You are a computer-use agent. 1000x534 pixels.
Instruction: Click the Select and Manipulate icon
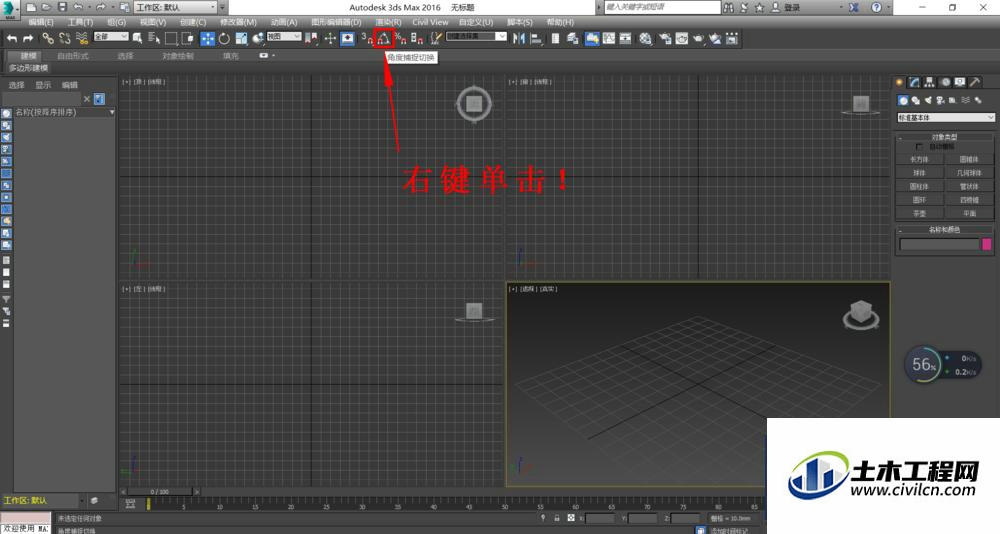click(330, 38)
